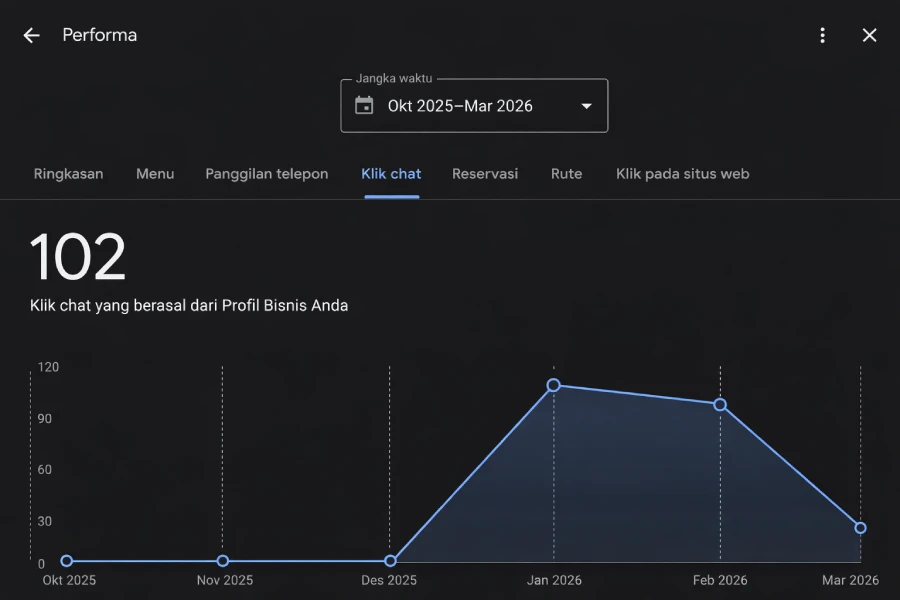
Task: Click the 90 y-axis value
Action: point(45,419)
